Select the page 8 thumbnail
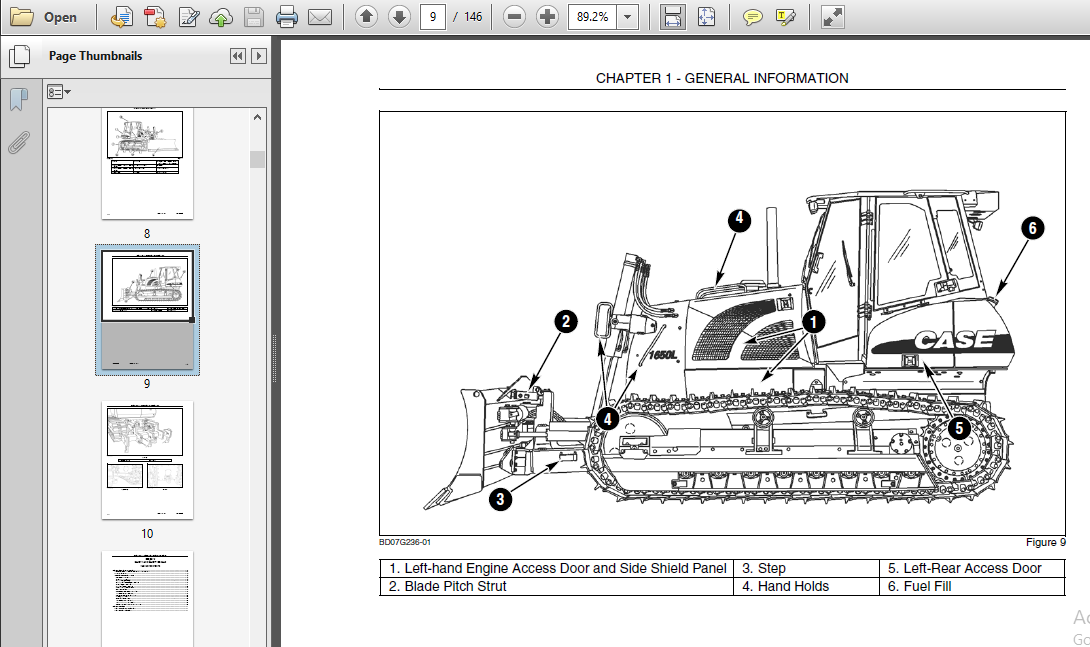Screen dimensions: 1090x647 [147, 164]
